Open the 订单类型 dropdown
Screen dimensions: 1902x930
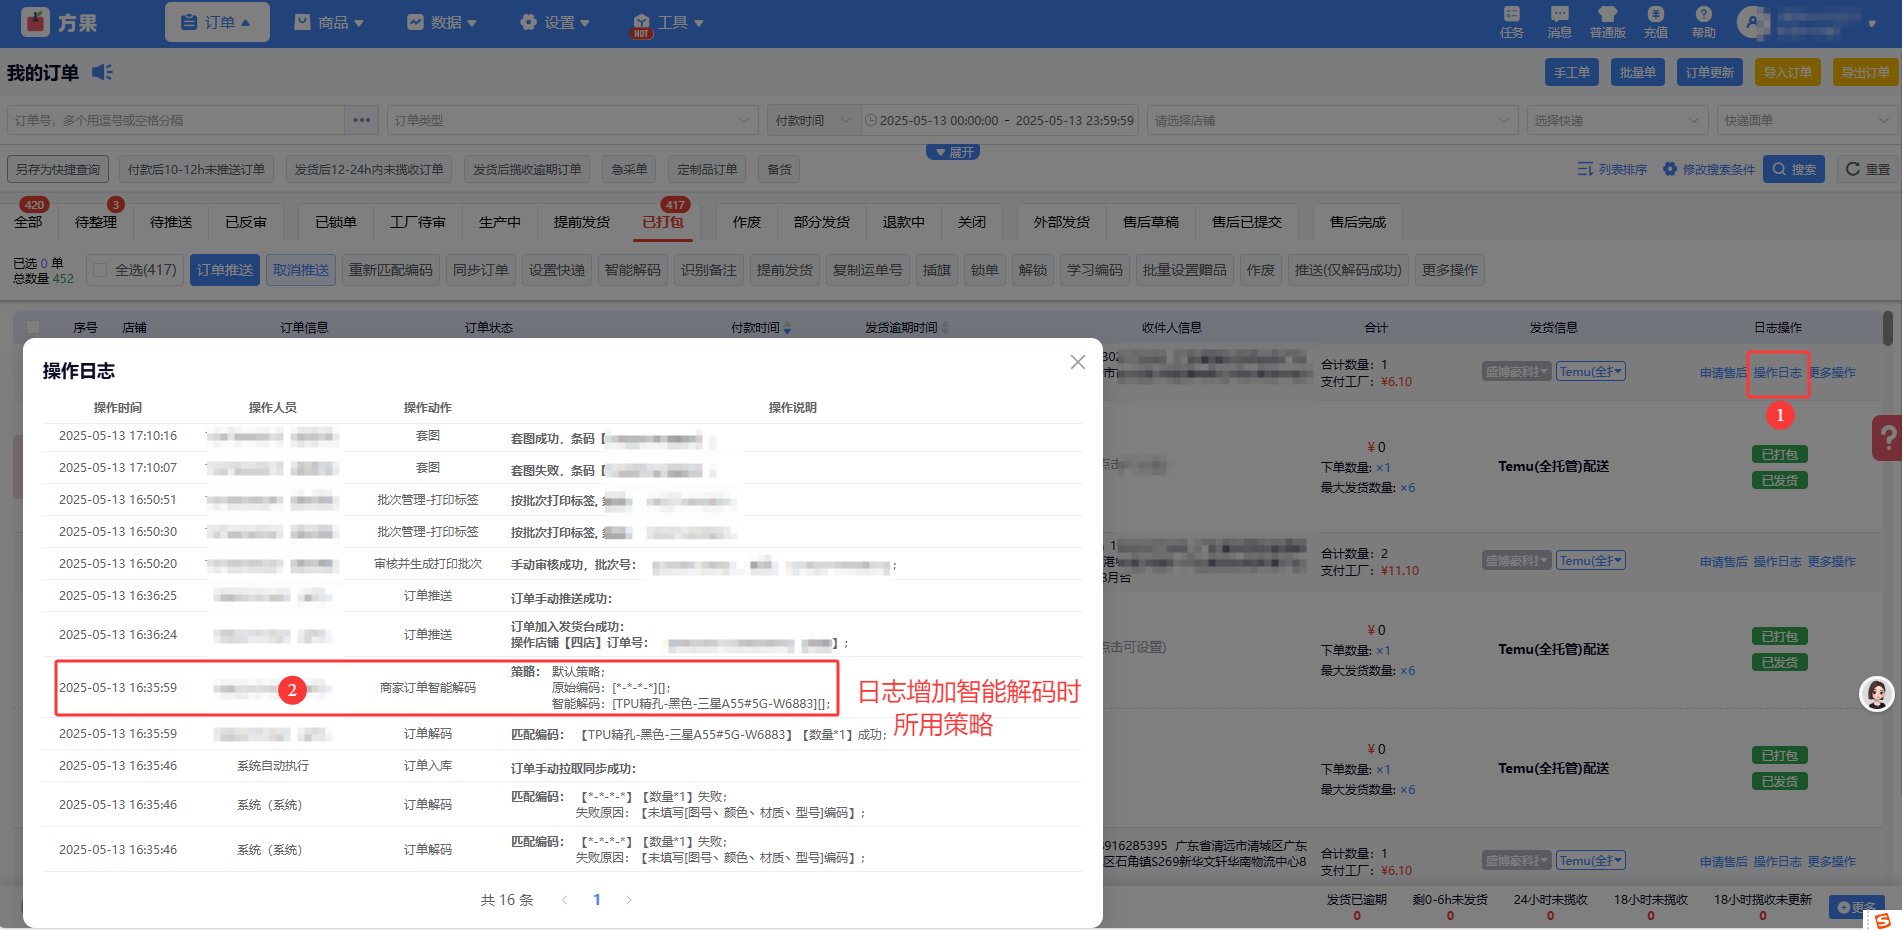[x=573, y=120]
